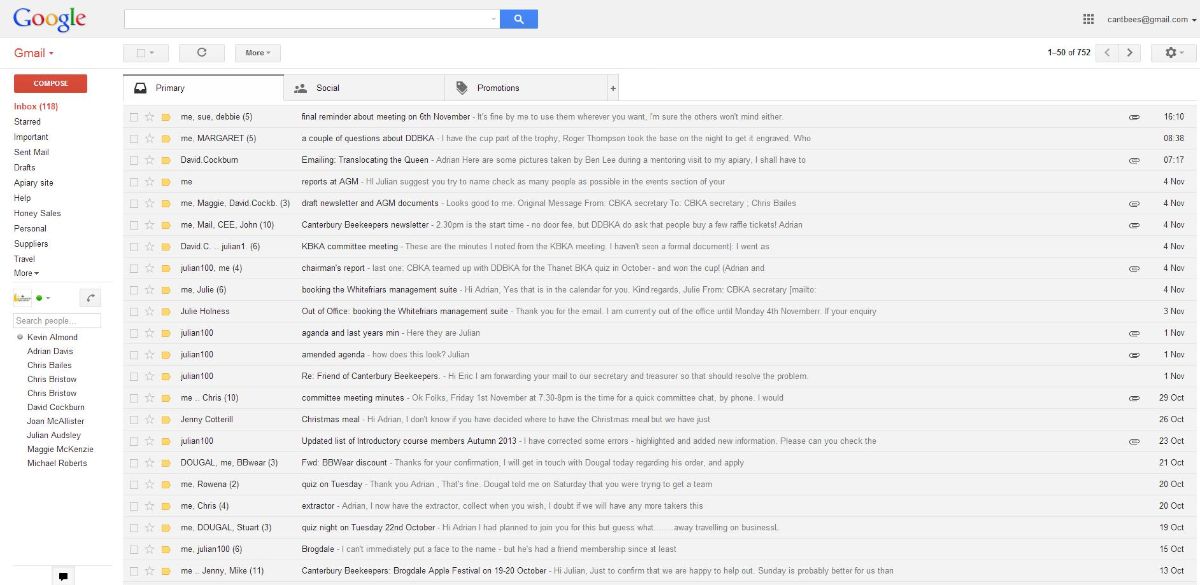Check the 'Updated list of Introductory course members' email
This screenshot has height=585, width=1200.
click(134, 441)
